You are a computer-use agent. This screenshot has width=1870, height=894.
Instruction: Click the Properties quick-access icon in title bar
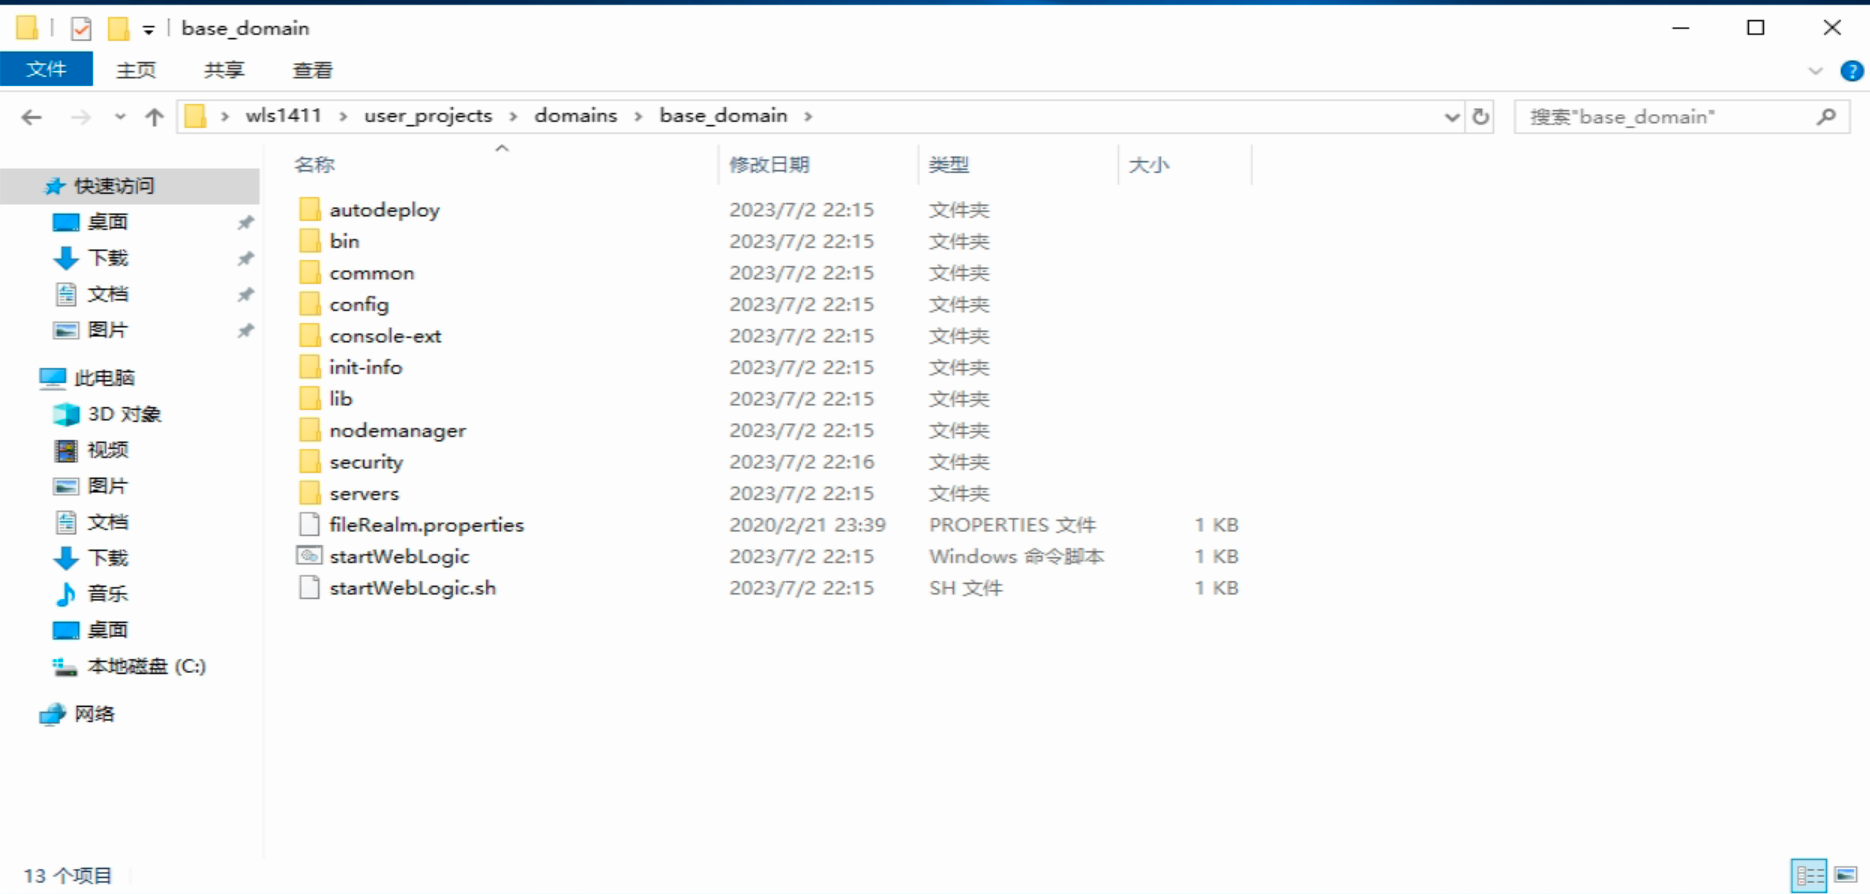pyautogui.click(x=81, y=28)
